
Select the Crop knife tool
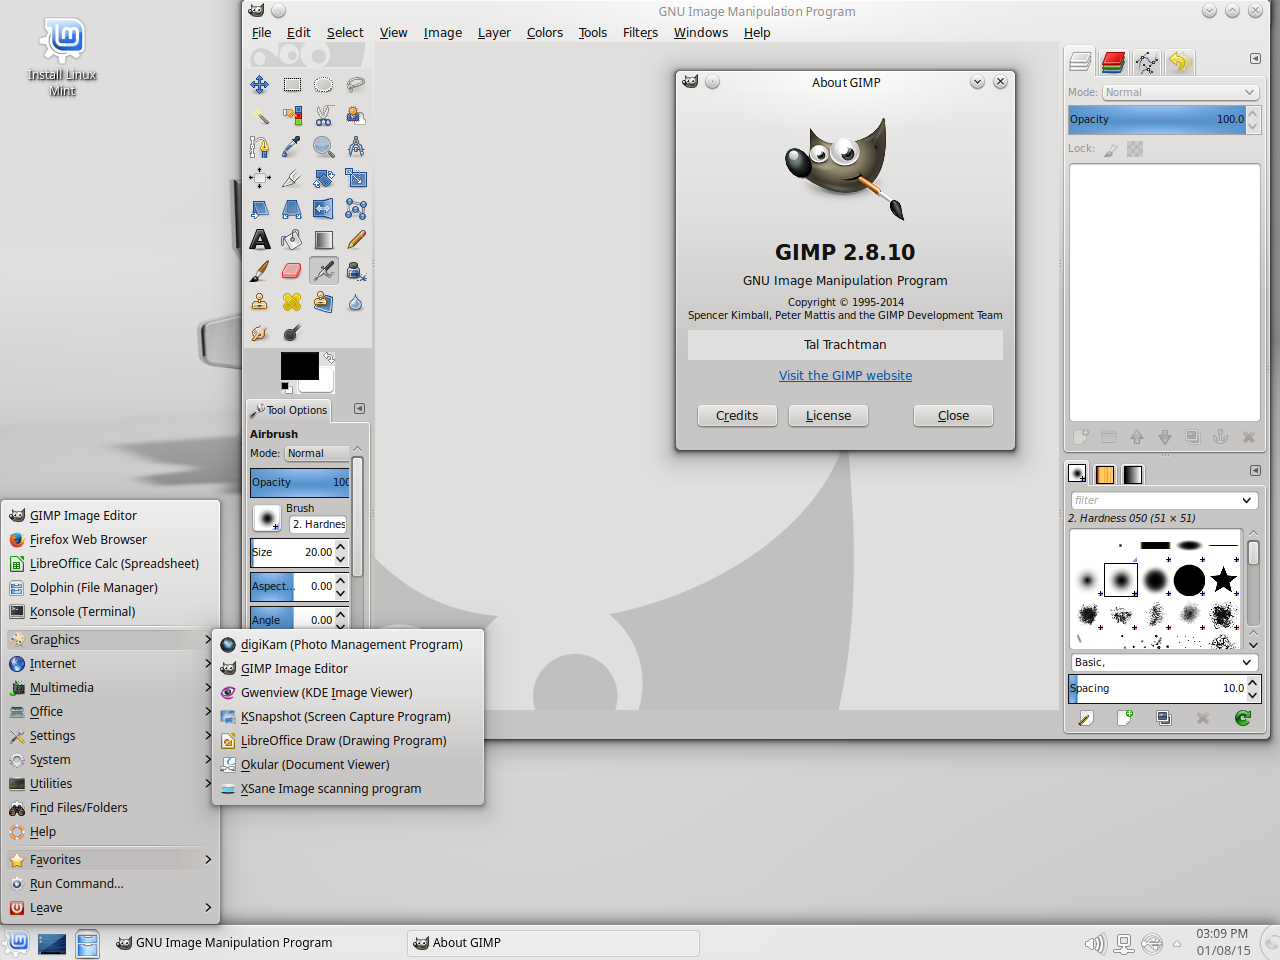(292, 178)
